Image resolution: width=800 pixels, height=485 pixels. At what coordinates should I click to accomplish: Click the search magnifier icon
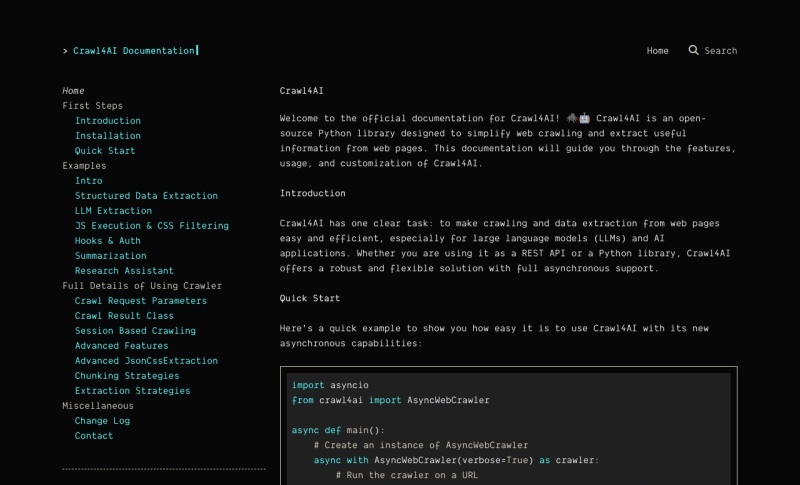pyautogui.click(x=693, y=50)
